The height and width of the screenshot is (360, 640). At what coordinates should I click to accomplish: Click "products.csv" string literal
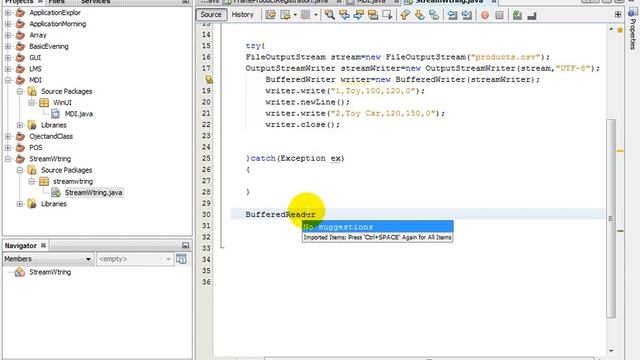(505, 57)
